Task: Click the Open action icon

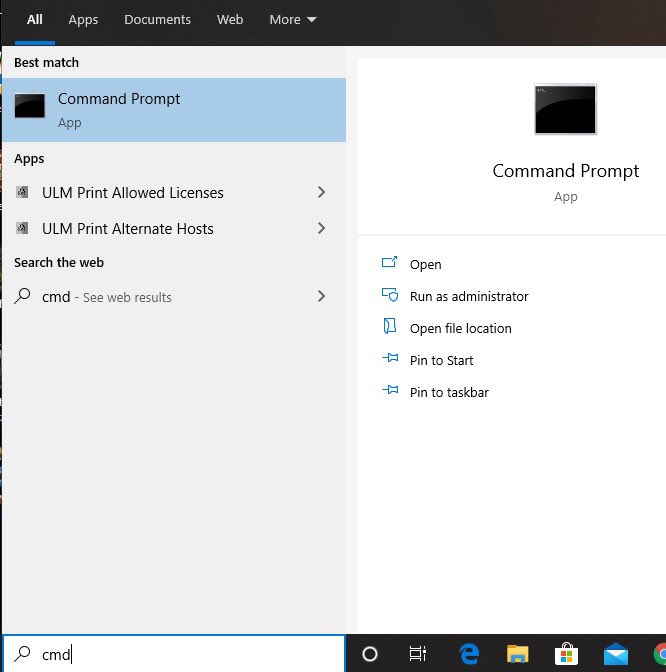Action: (389, 262)
